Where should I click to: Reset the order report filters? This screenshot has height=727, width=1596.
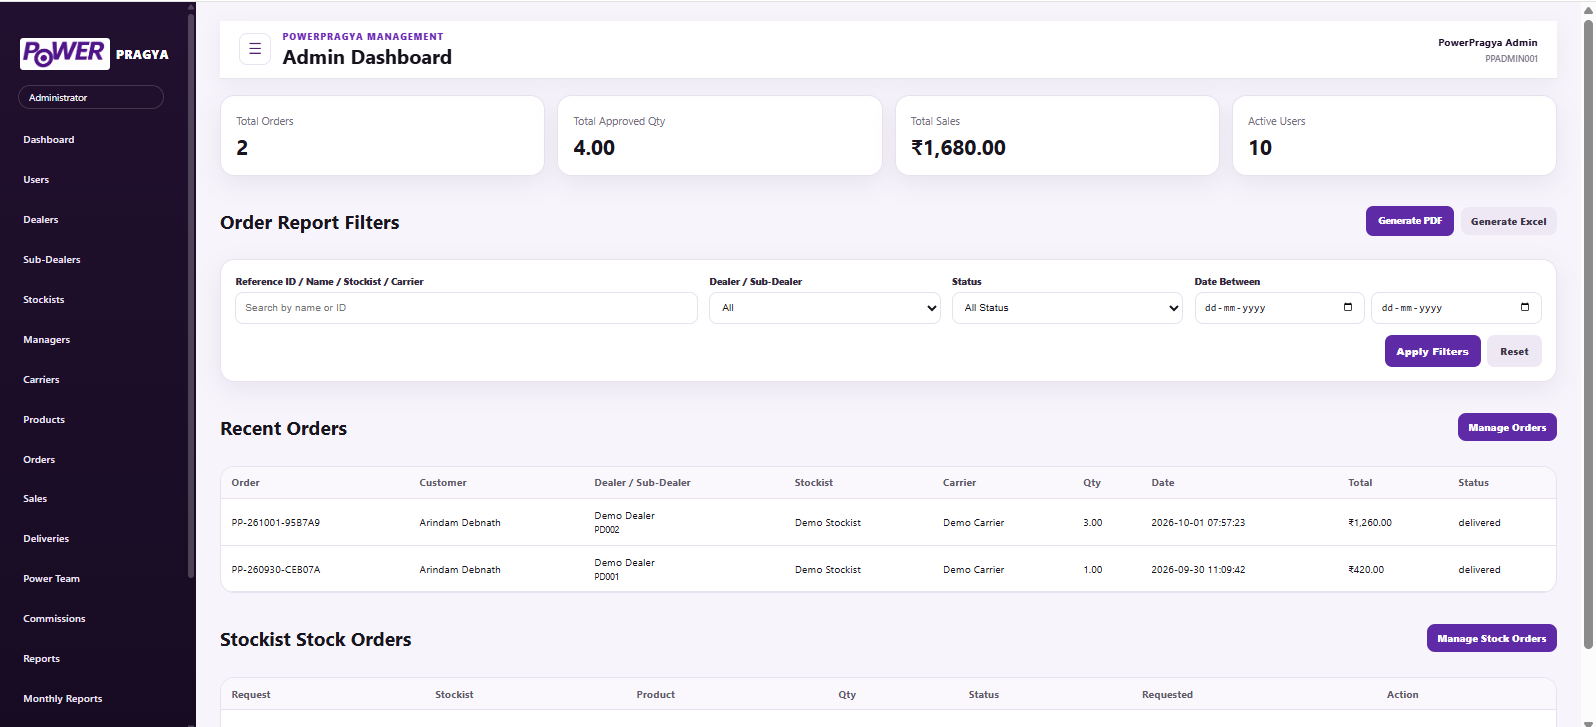point(1514,351)
